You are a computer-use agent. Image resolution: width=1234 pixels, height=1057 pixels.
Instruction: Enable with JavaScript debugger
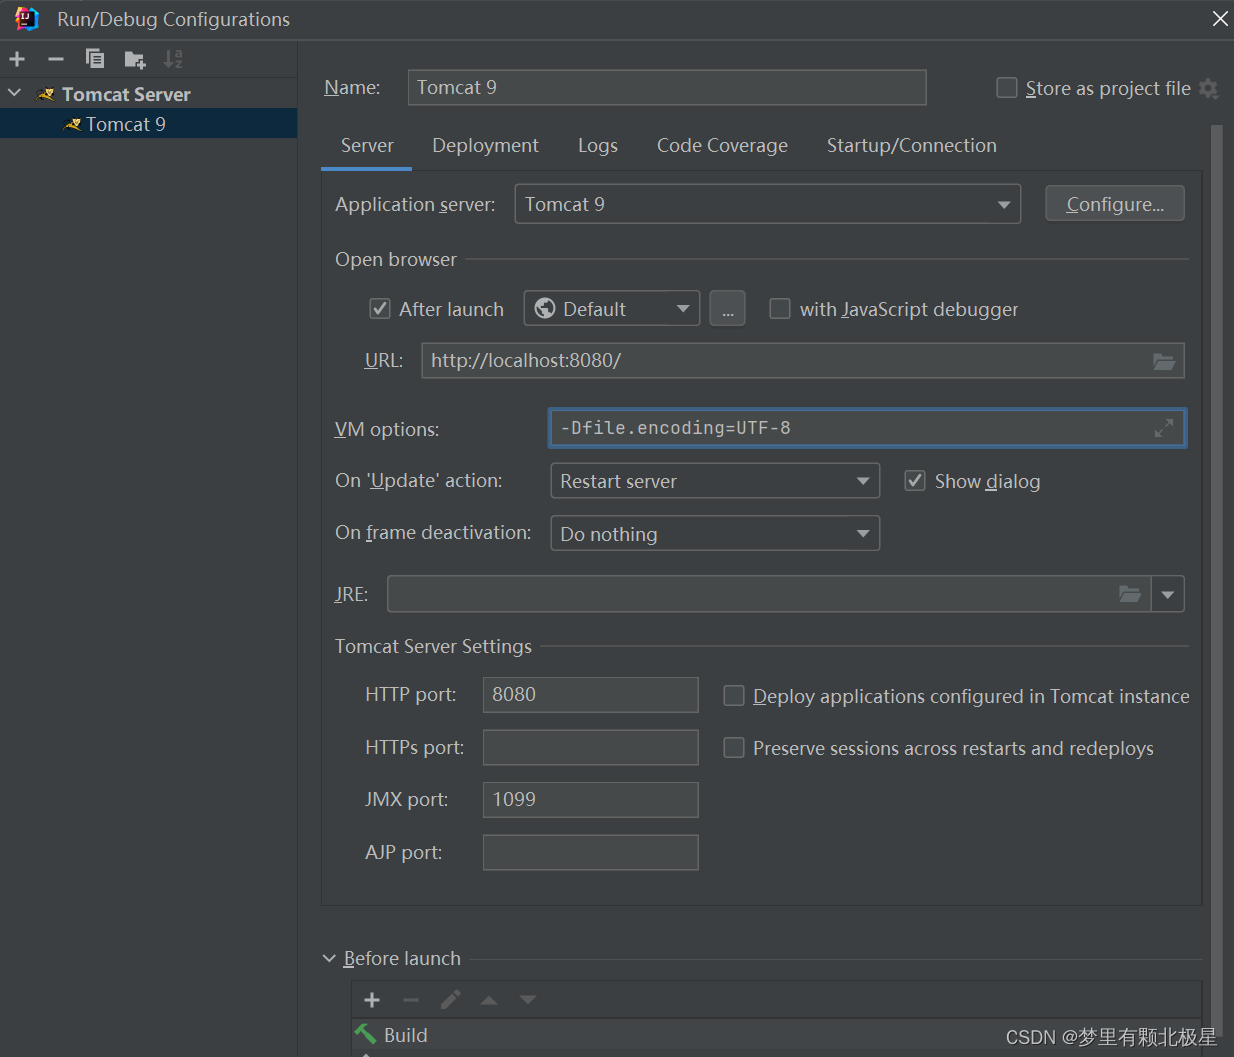780,309
